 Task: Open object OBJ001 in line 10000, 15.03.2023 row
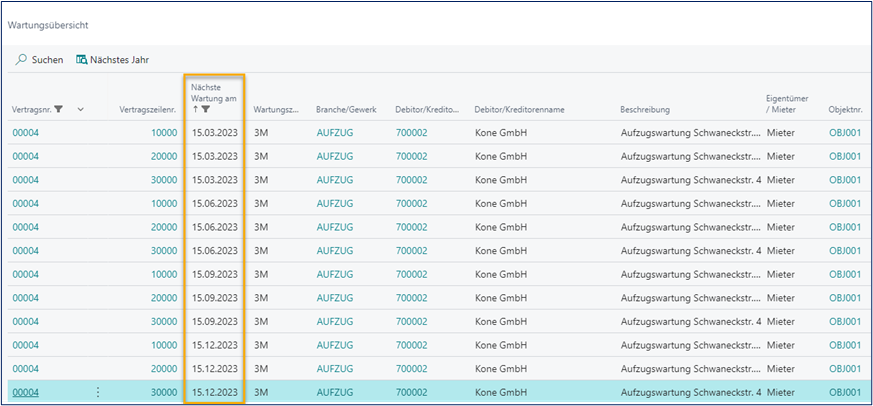(x=845, y=133)
